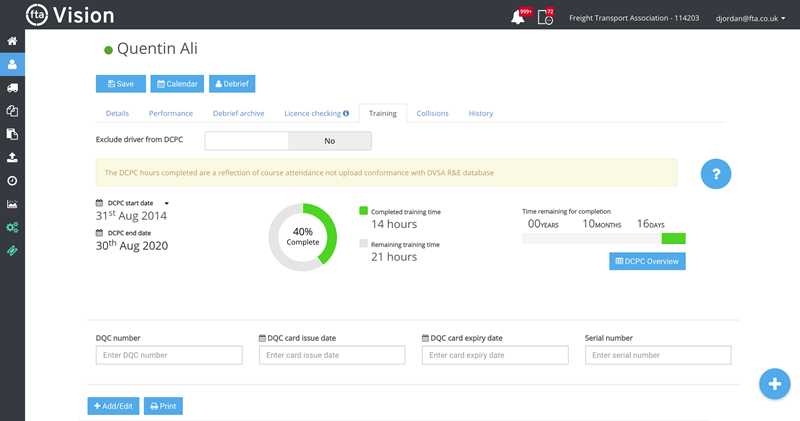800x421 pixels.
Task: Focus the DQC card issue date field
Action: coord(332,355)
